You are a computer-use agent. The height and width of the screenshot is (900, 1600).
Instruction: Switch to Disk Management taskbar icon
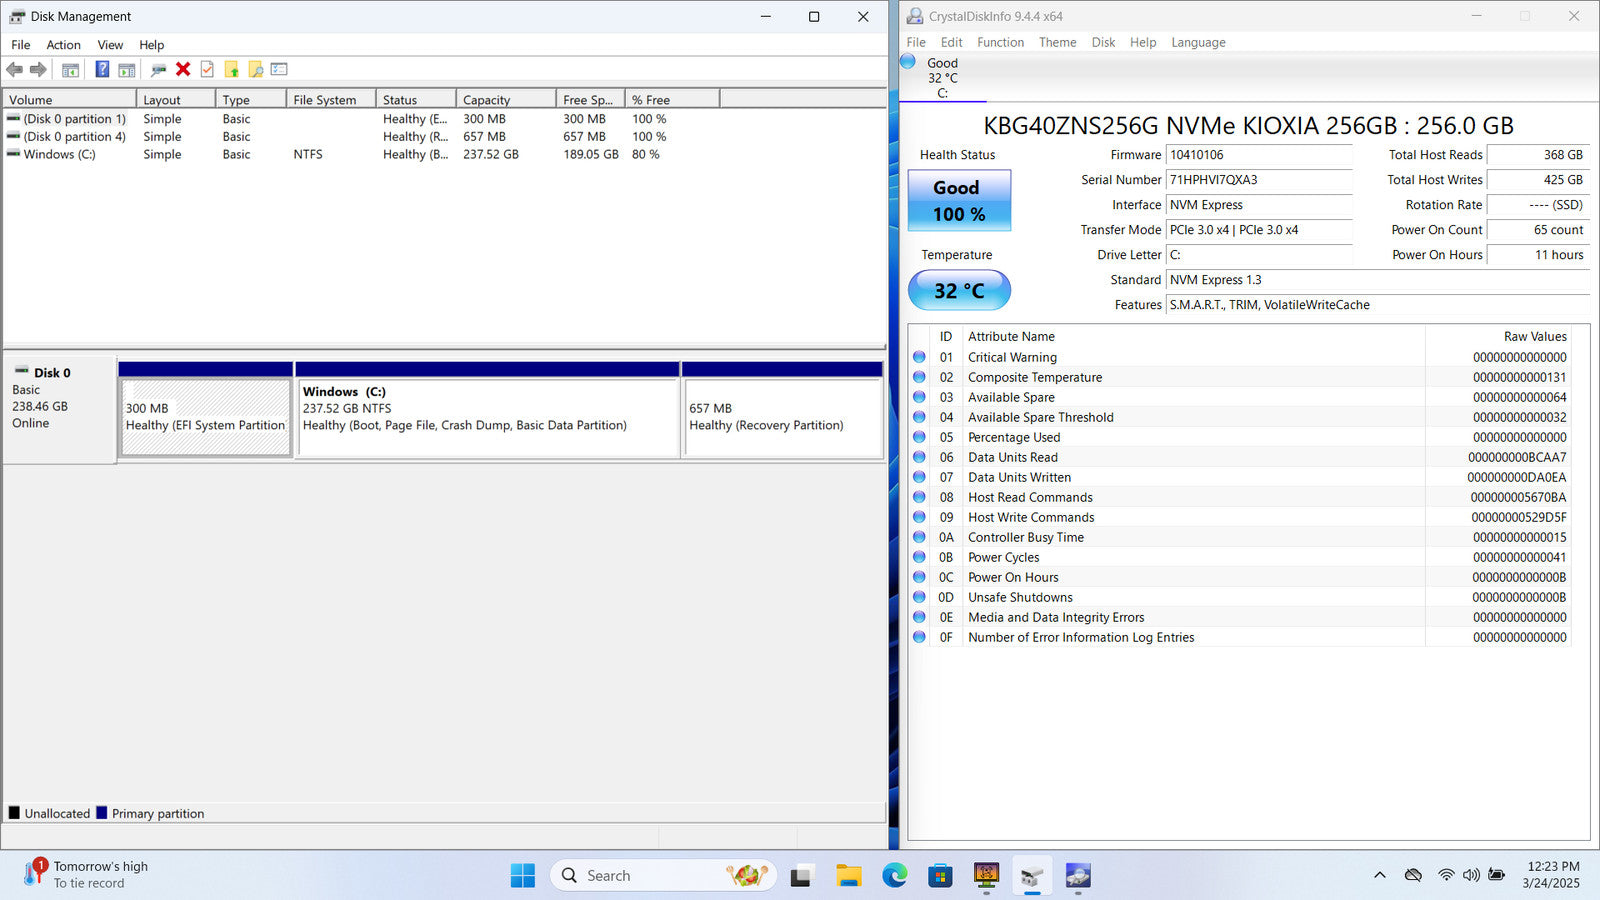[x=1032, y=875]
